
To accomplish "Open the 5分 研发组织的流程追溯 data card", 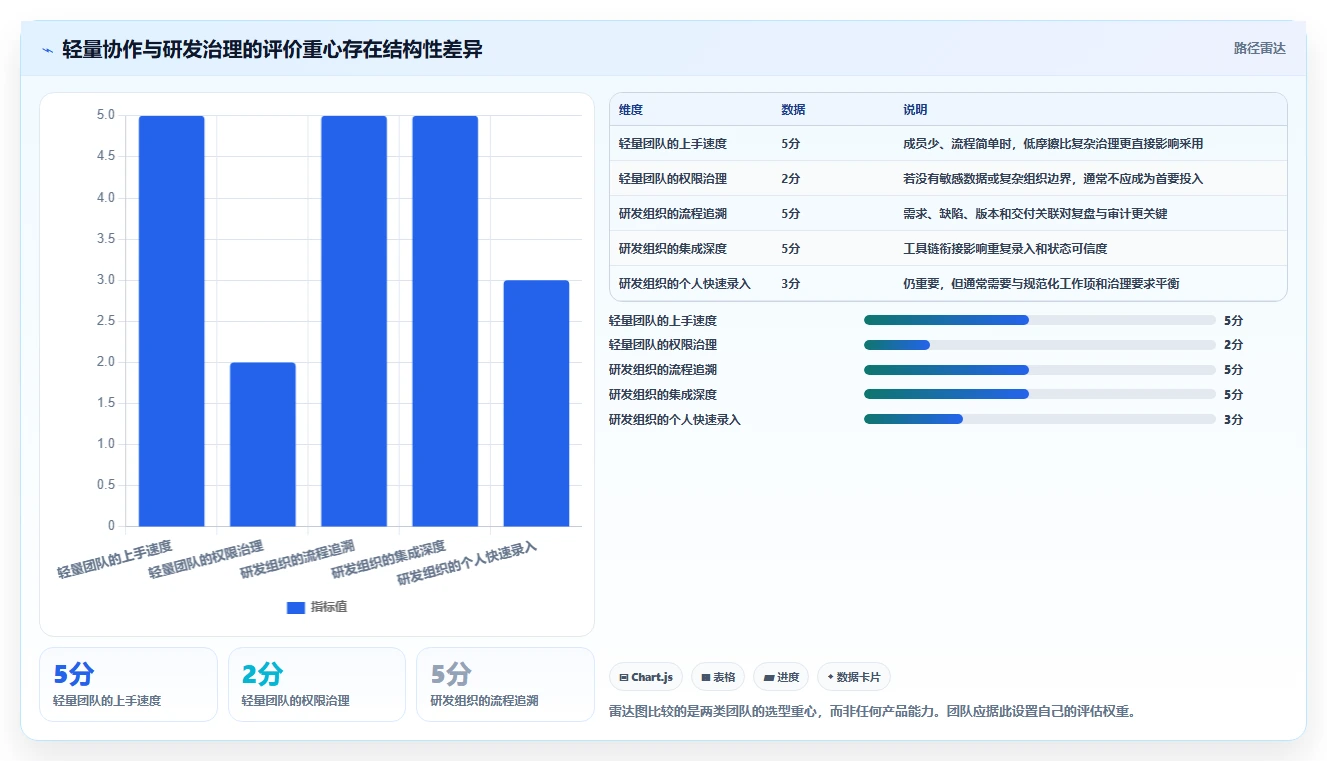I will pyautogui.click(x=505, y=684).
